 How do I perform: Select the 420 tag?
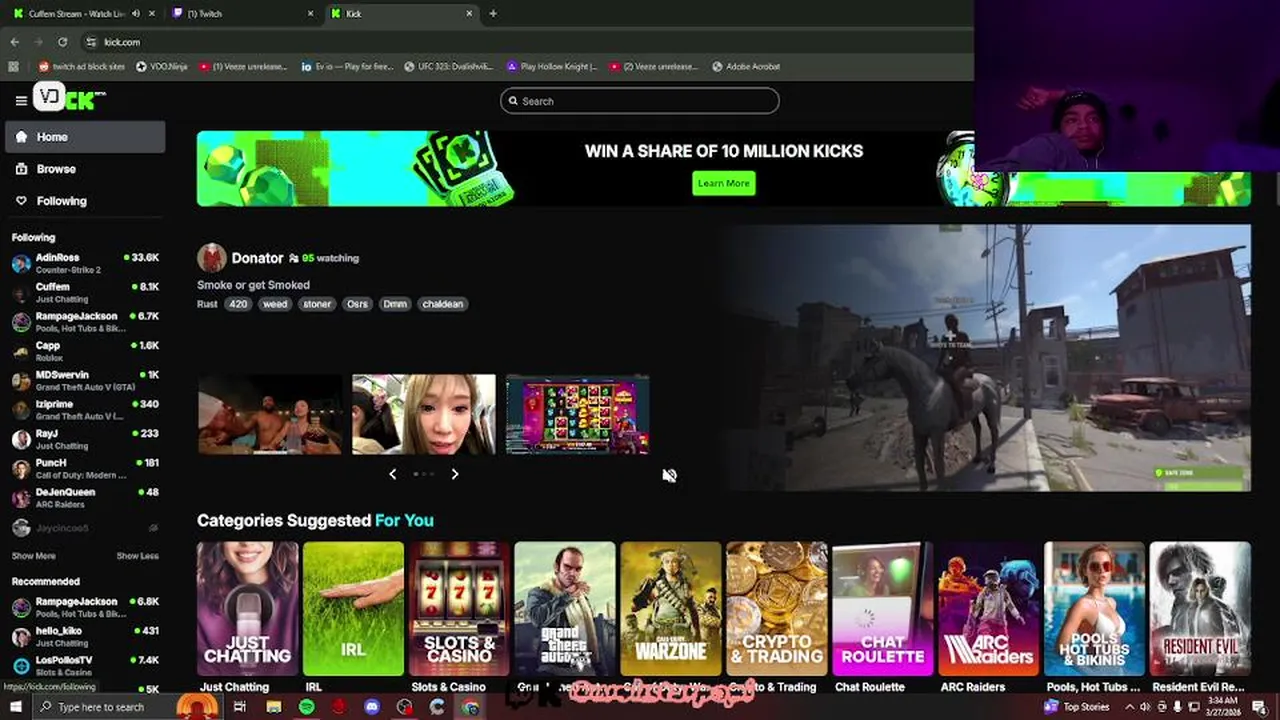(238, 304)
